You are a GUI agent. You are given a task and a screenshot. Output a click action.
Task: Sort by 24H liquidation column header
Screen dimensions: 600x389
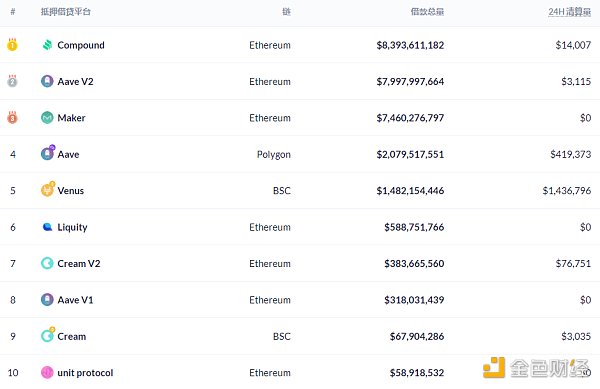coord(569,12)
